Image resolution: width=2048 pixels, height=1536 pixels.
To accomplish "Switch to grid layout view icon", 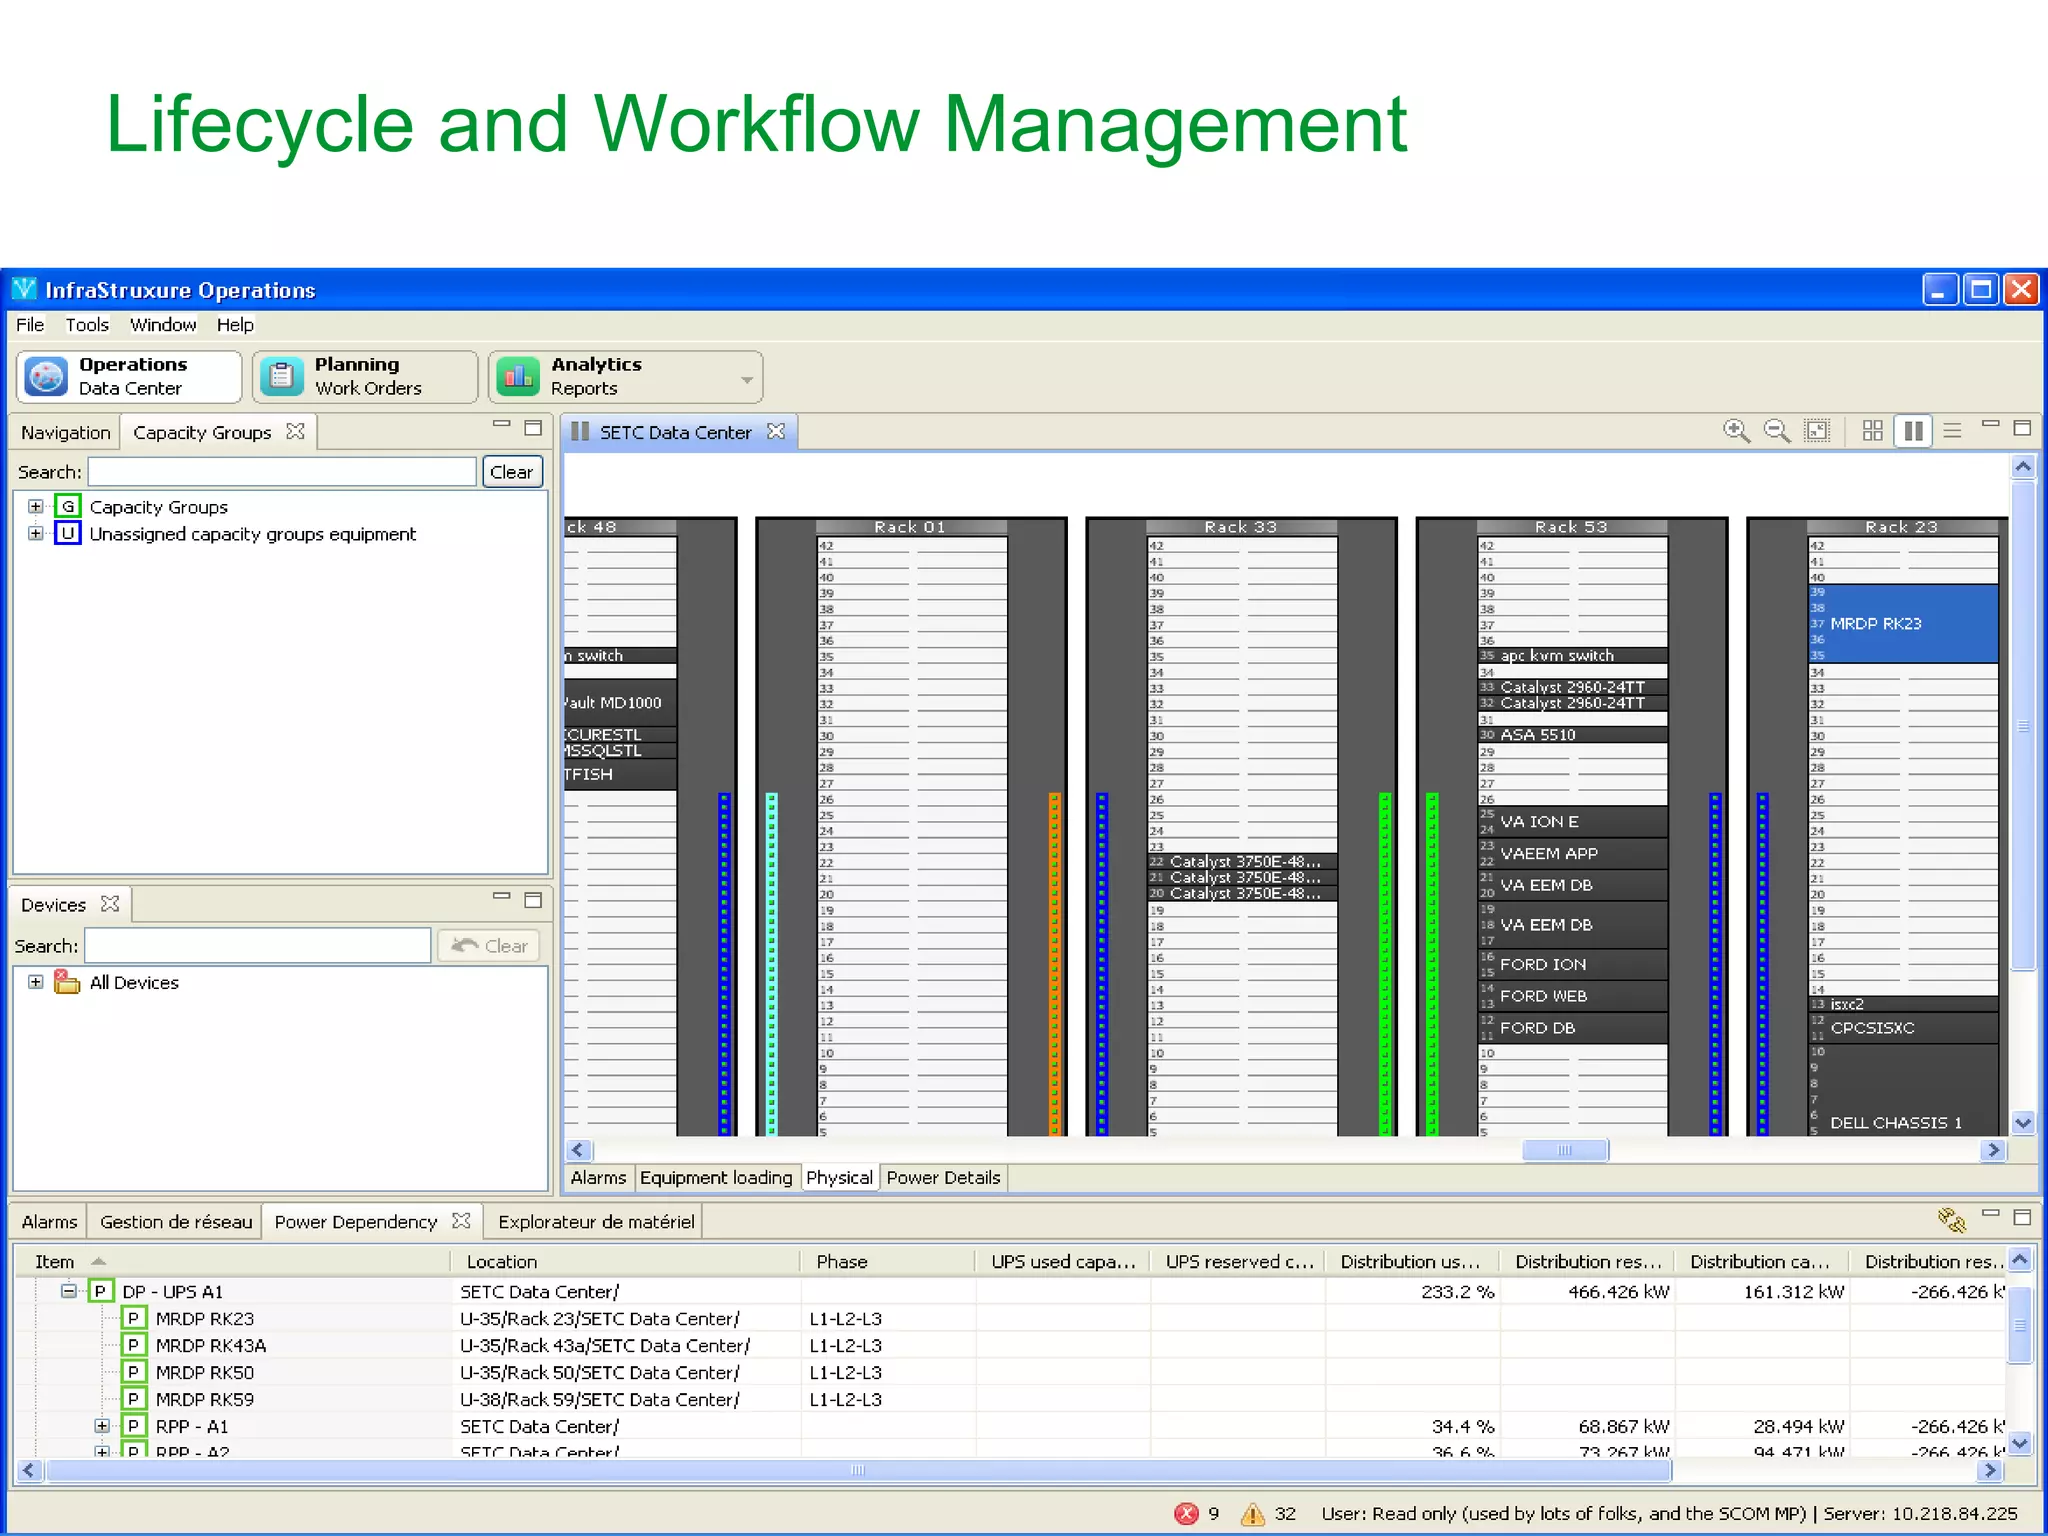I will pyautogui.click(x=1873, y=431).
